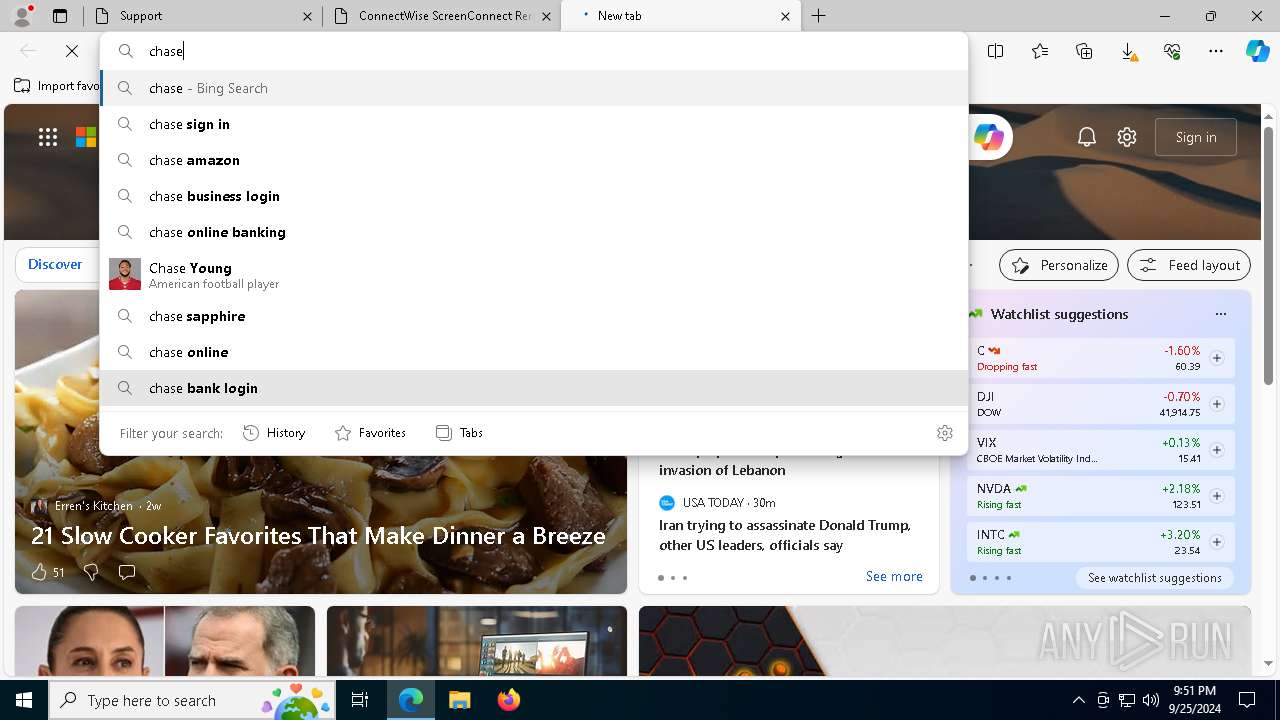The image size is (1280, 720).
Task: Select 'chase sapphire' suggestion
Action: (x=534, y=316)
